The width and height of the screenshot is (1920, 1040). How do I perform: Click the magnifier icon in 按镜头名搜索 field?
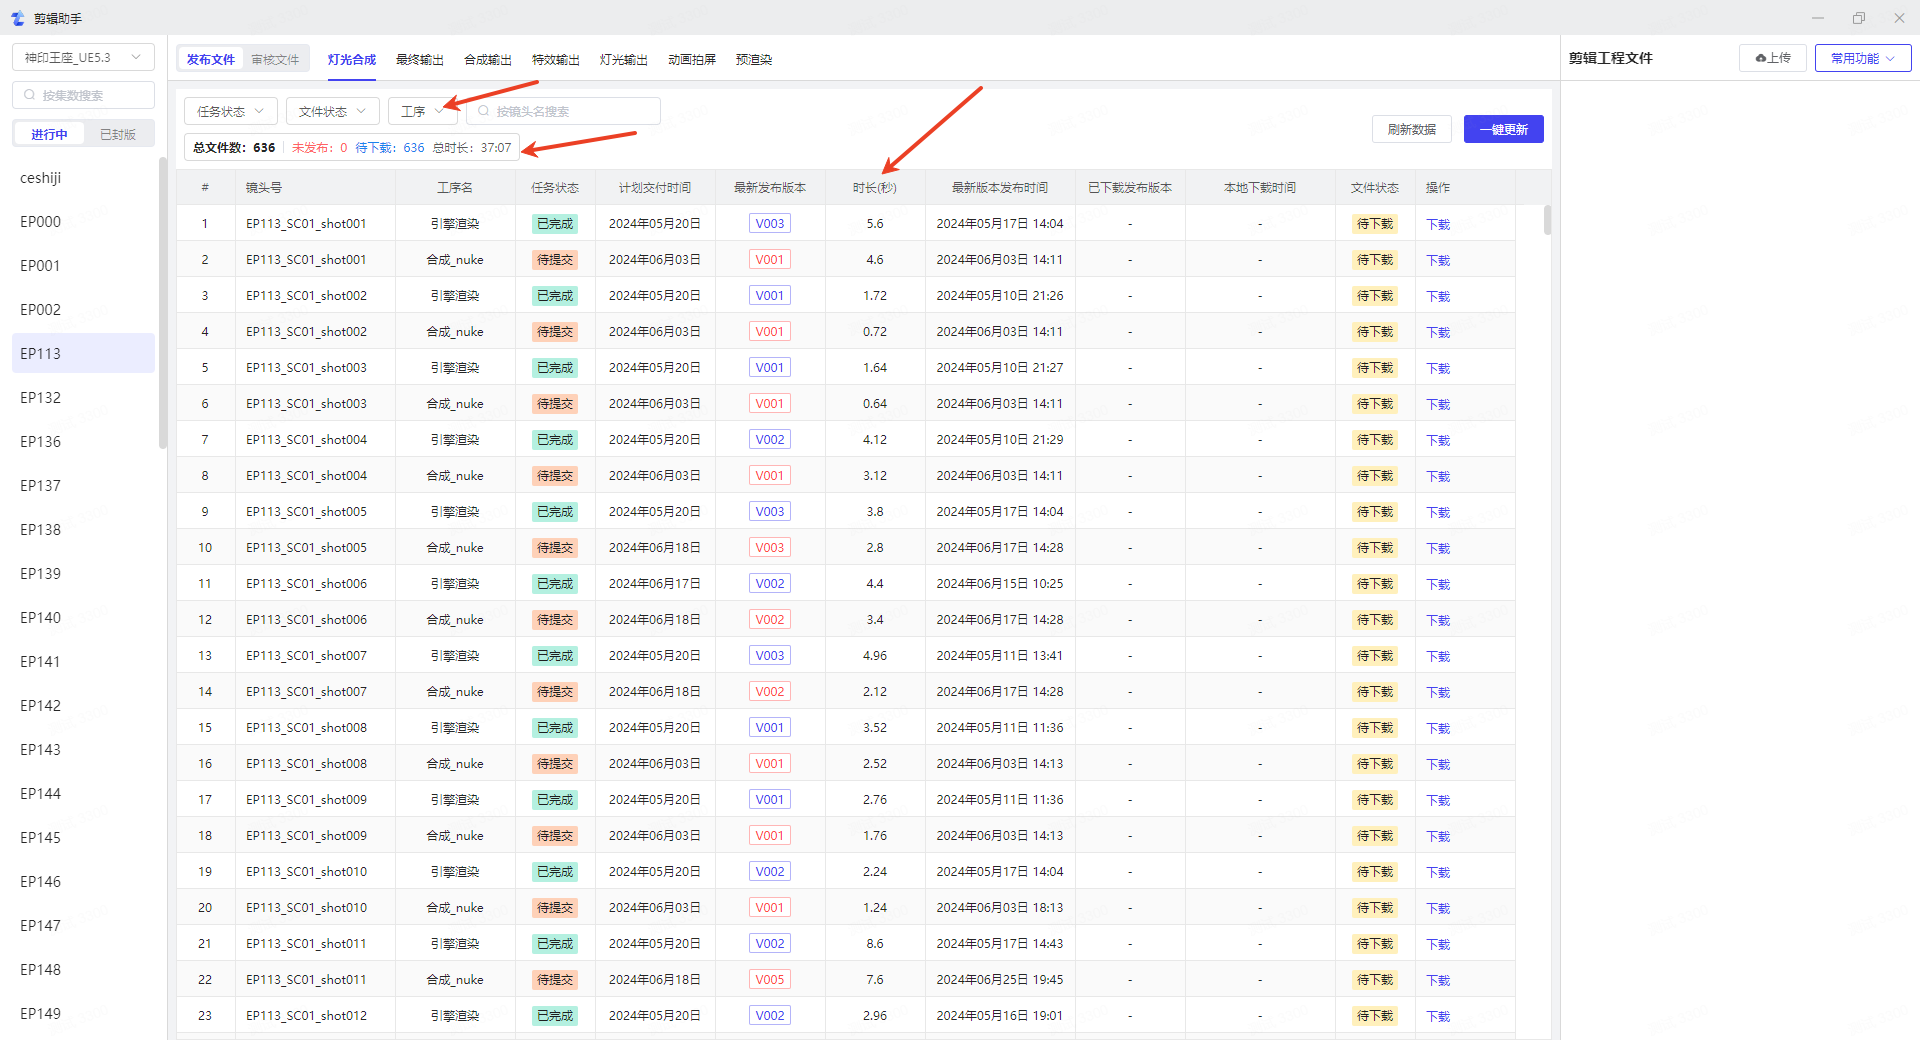[484, 111]
